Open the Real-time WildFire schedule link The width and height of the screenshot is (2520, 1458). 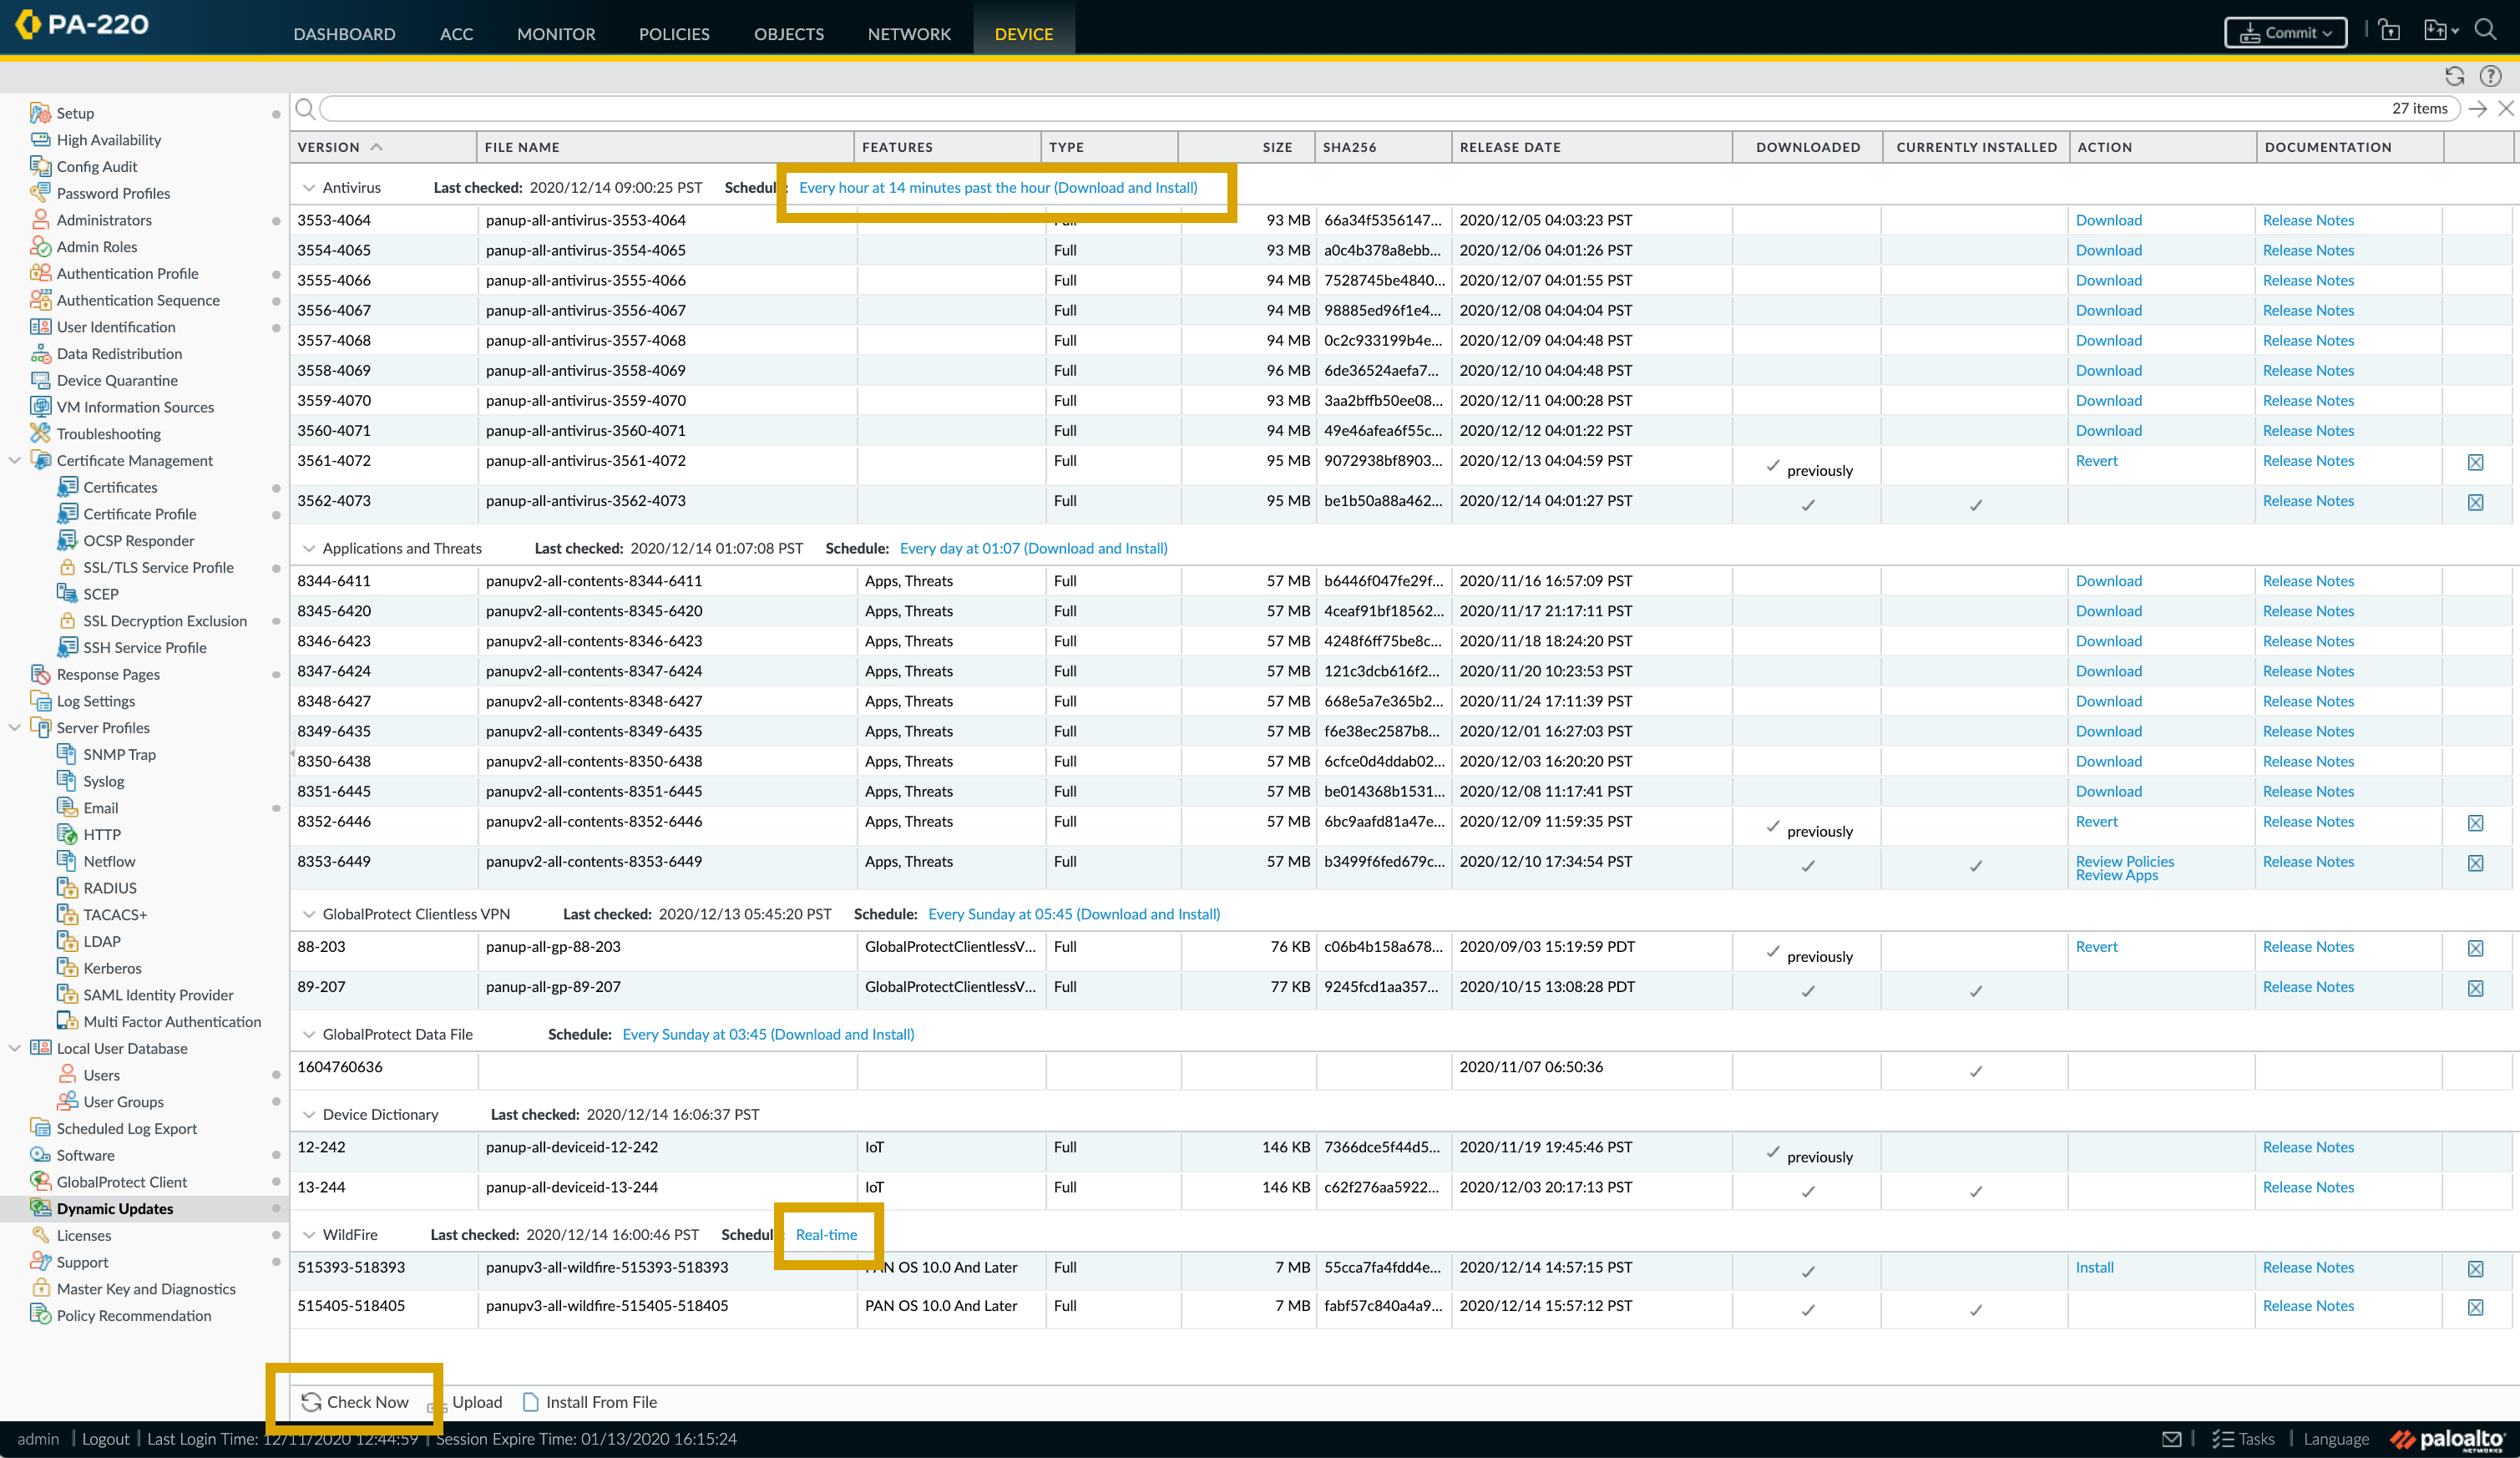tap(826, 1235)
